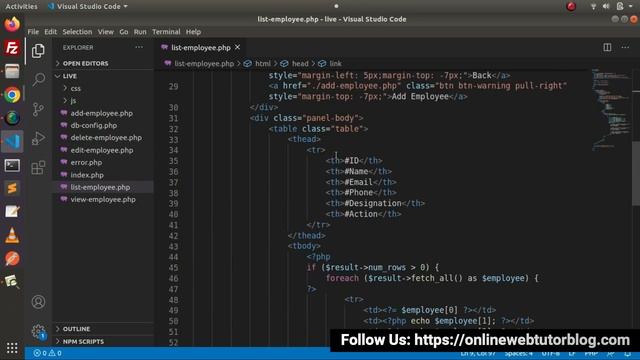Open the File menu

pyautogui.click(x=33, y=31)
